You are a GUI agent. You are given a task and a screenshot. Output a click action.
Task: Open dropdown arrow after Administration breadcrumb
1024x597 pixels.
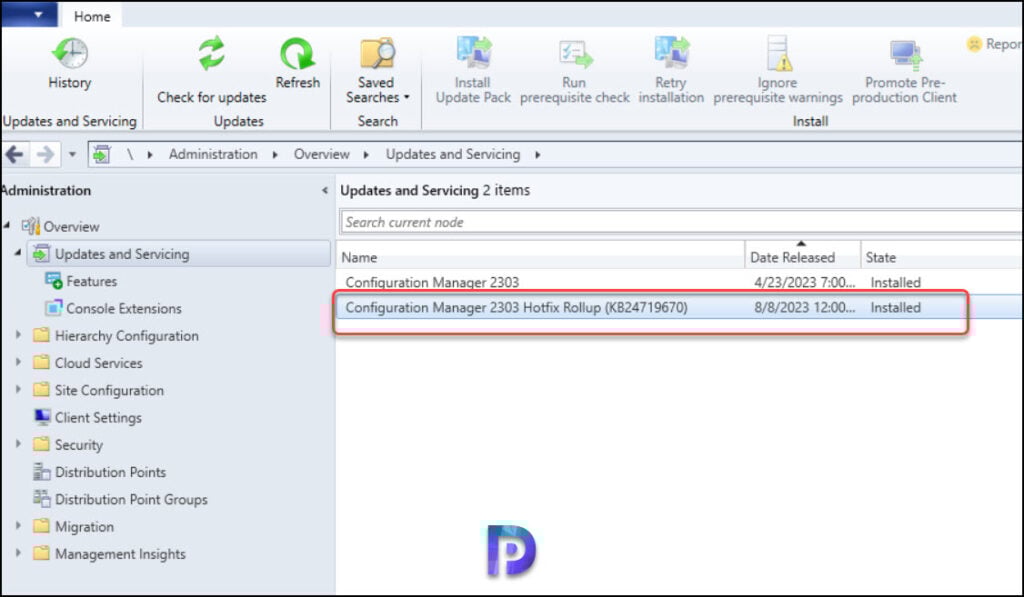275,155
